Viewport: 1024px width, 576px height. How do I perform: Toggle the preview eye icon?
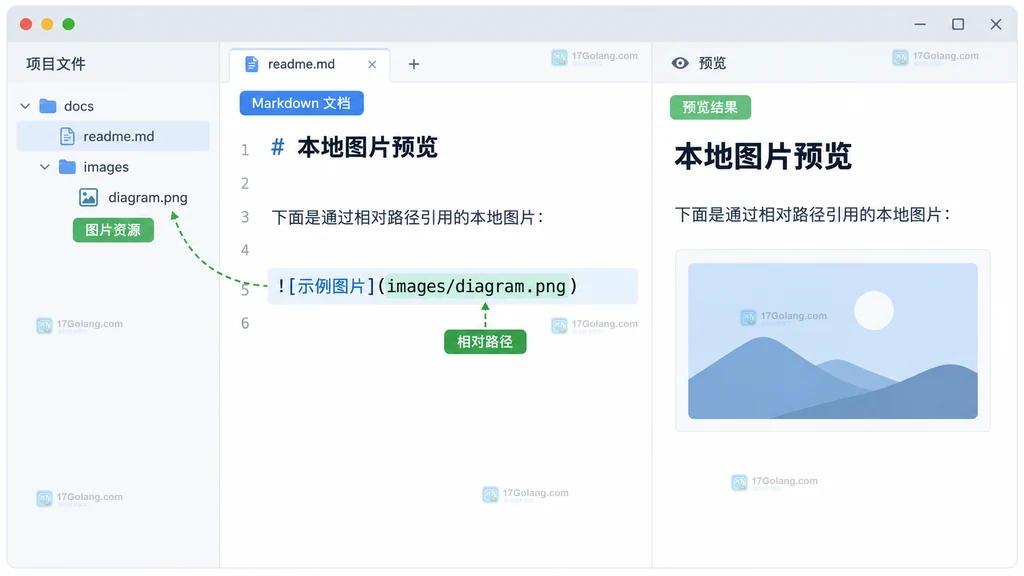click(x=680, y=63)
